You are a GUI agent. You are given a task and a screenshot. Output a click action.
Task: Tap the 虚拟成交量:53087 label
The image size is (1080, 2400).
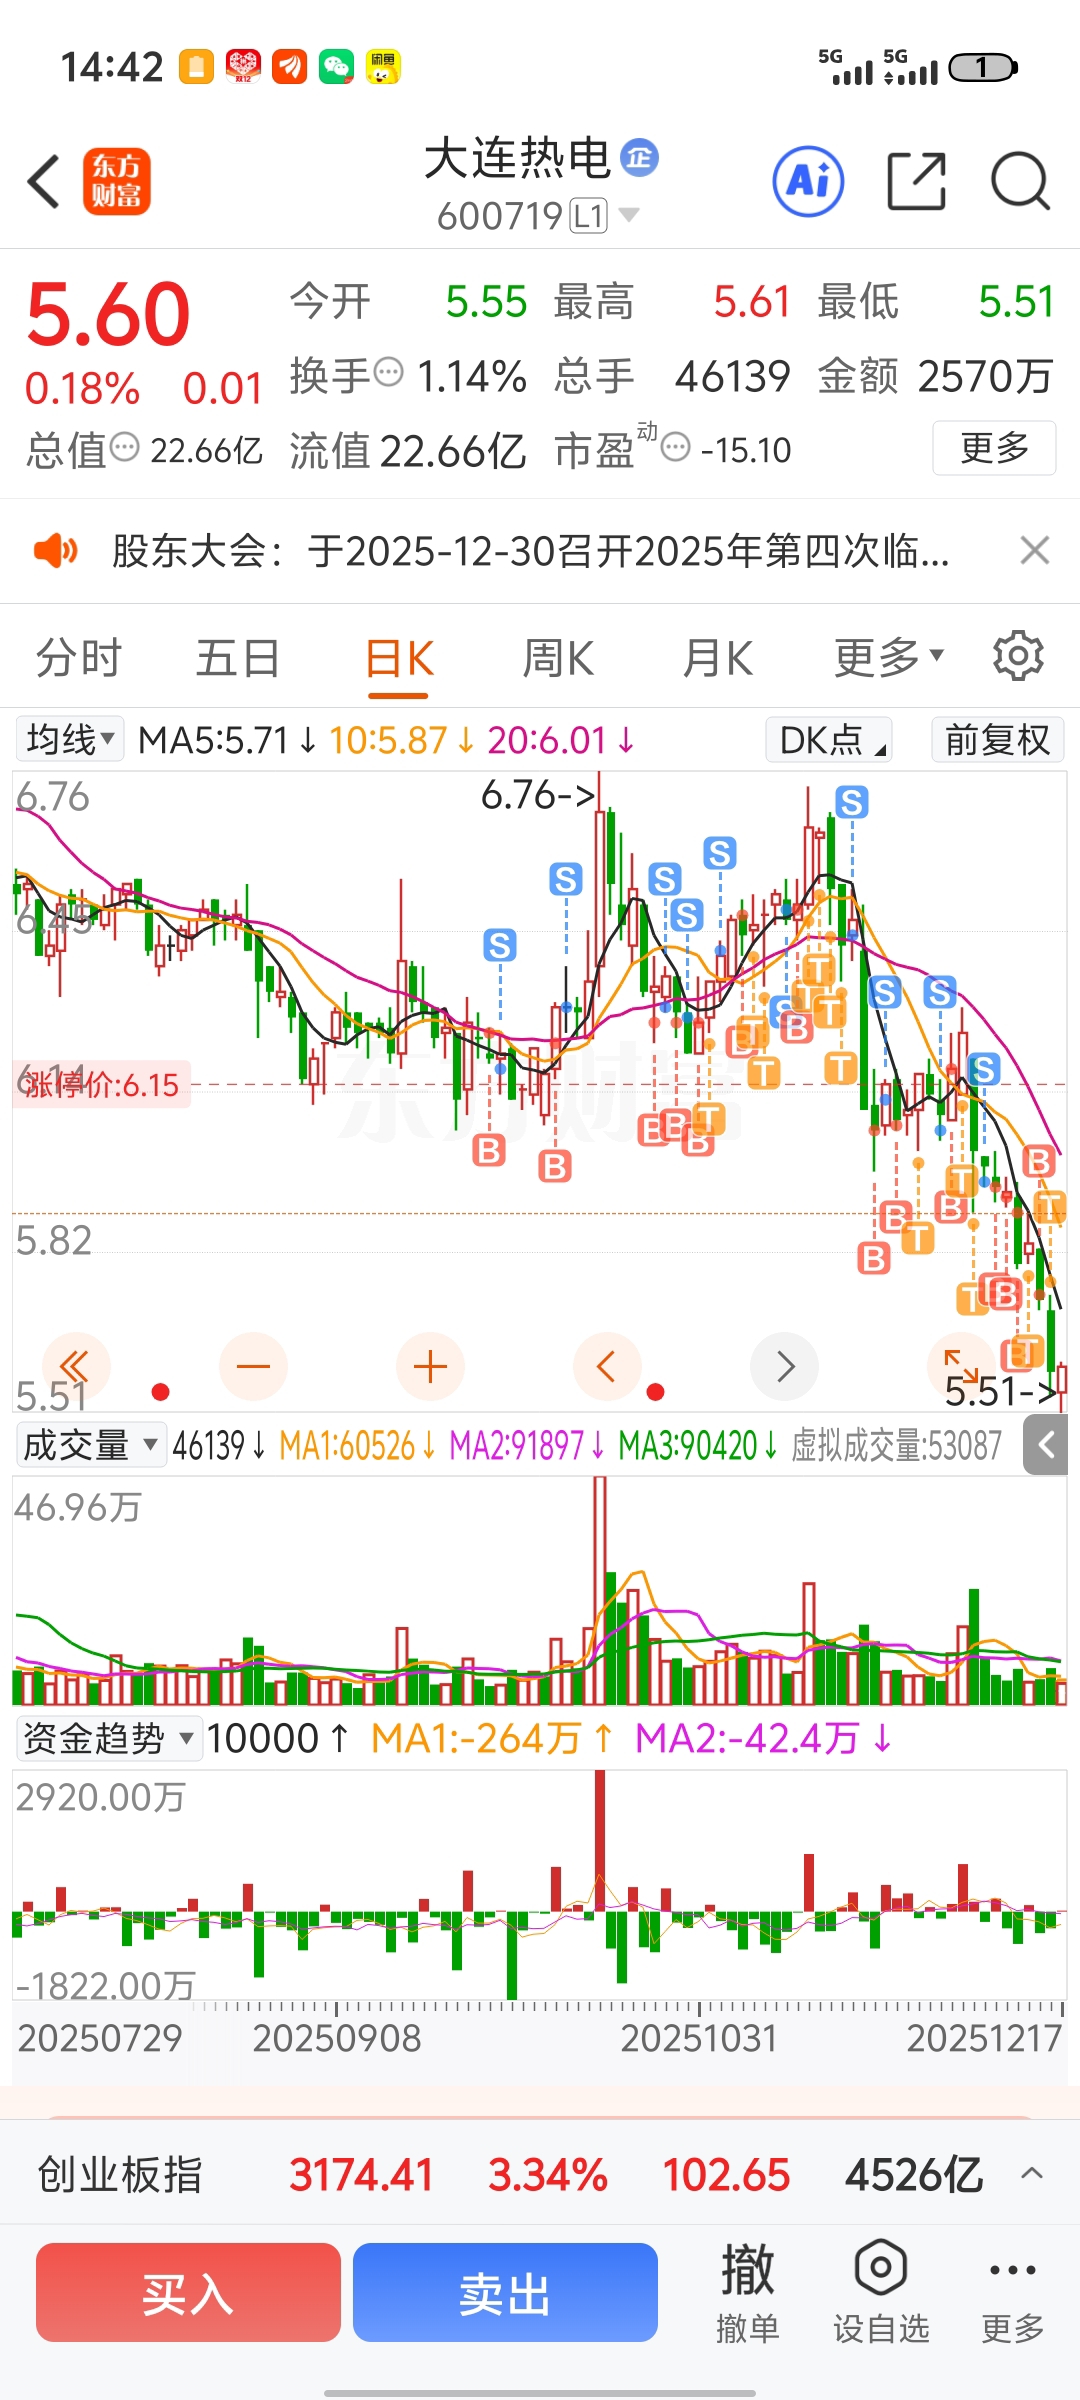tap(896, 1445)
